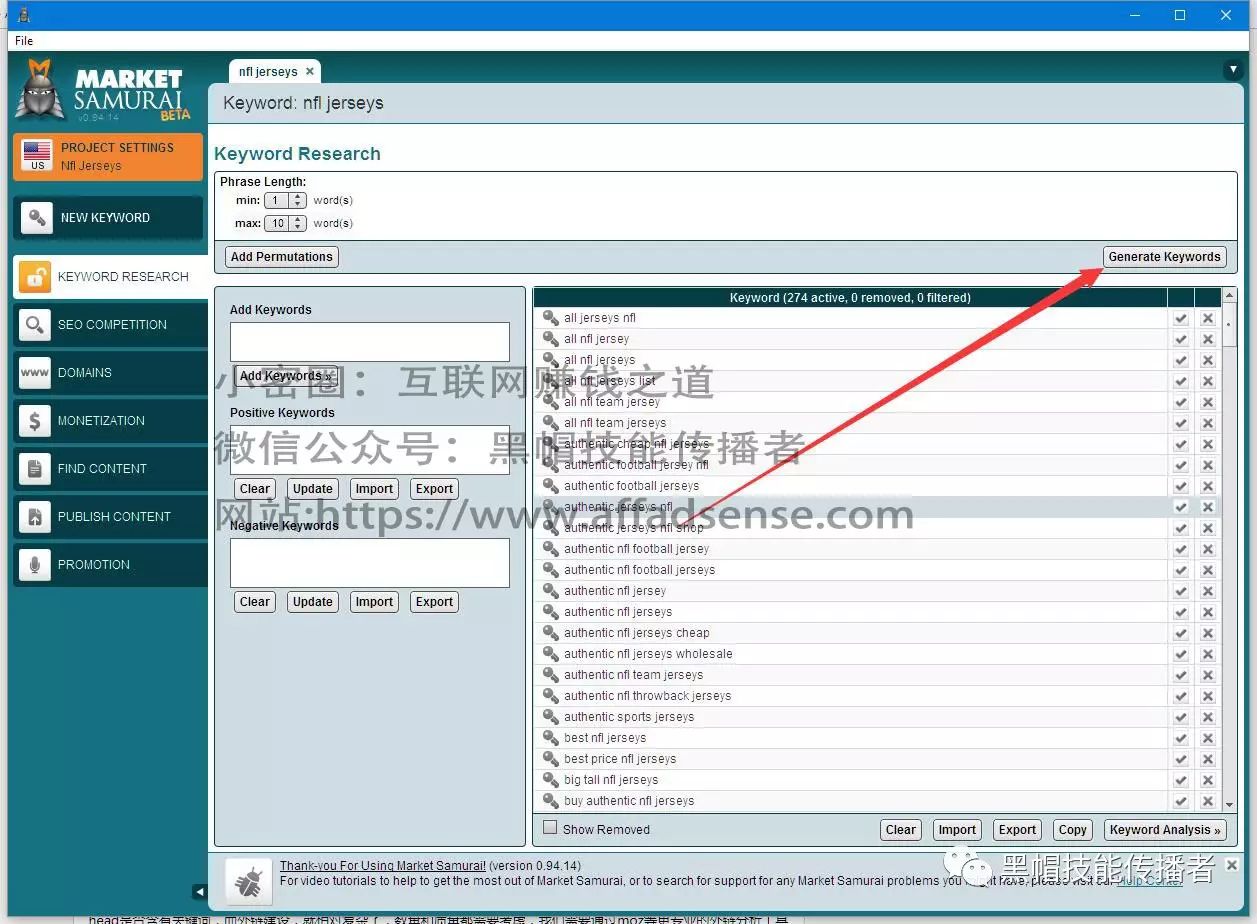Open Keyword Analysis »
The image size is (1257, 924).
pyautogui.click(x=1165, y=830)
